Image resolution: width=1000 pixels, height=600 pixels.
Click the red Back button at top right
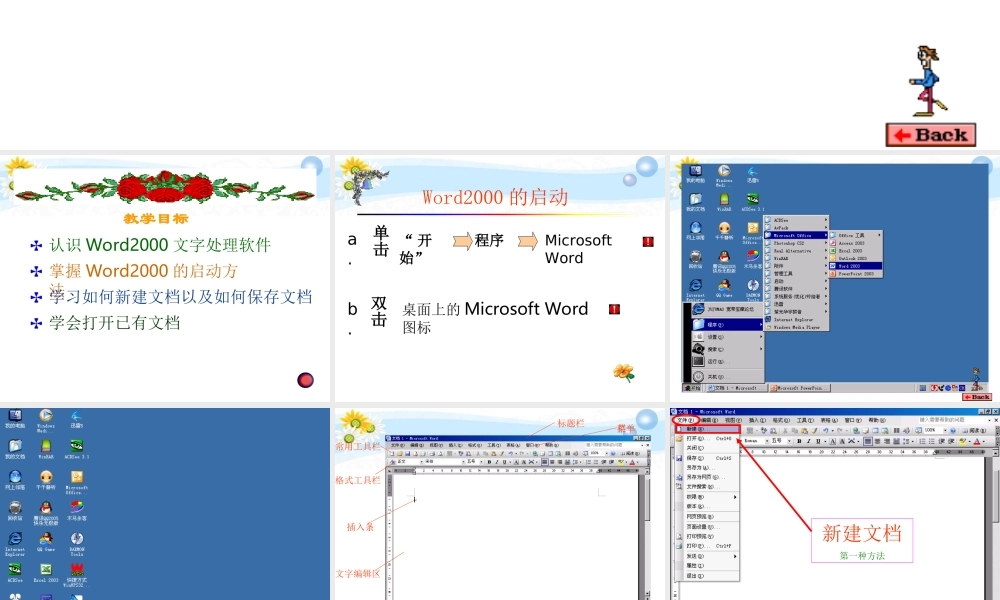(x=930, y=135)
